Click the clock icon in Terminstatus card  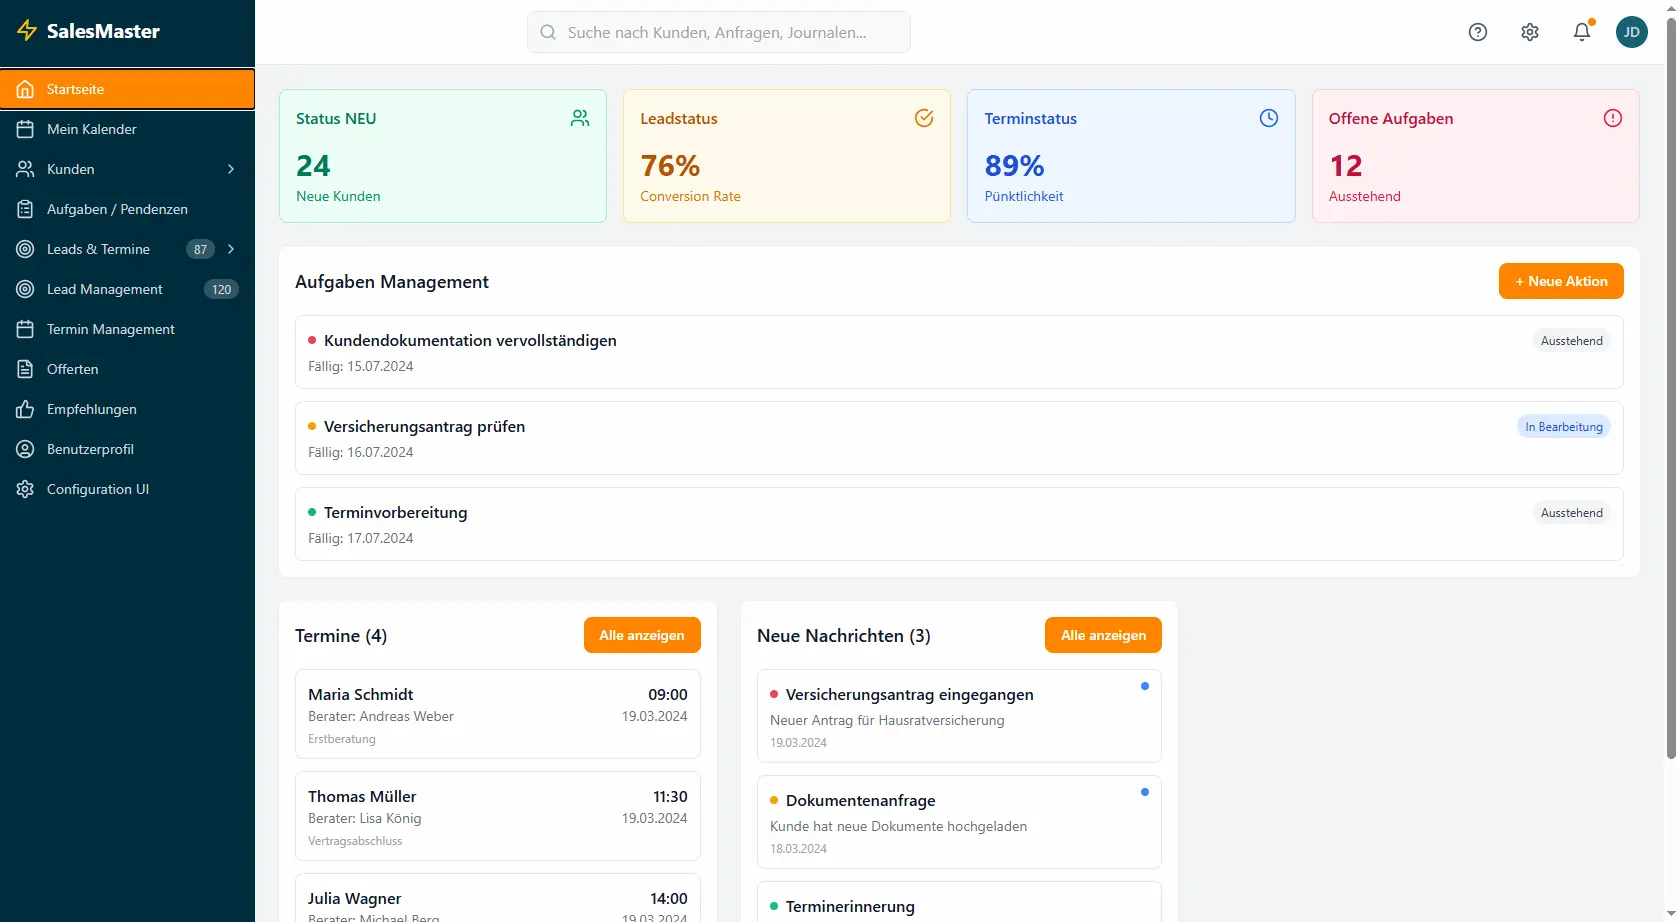pos(1268,118)
